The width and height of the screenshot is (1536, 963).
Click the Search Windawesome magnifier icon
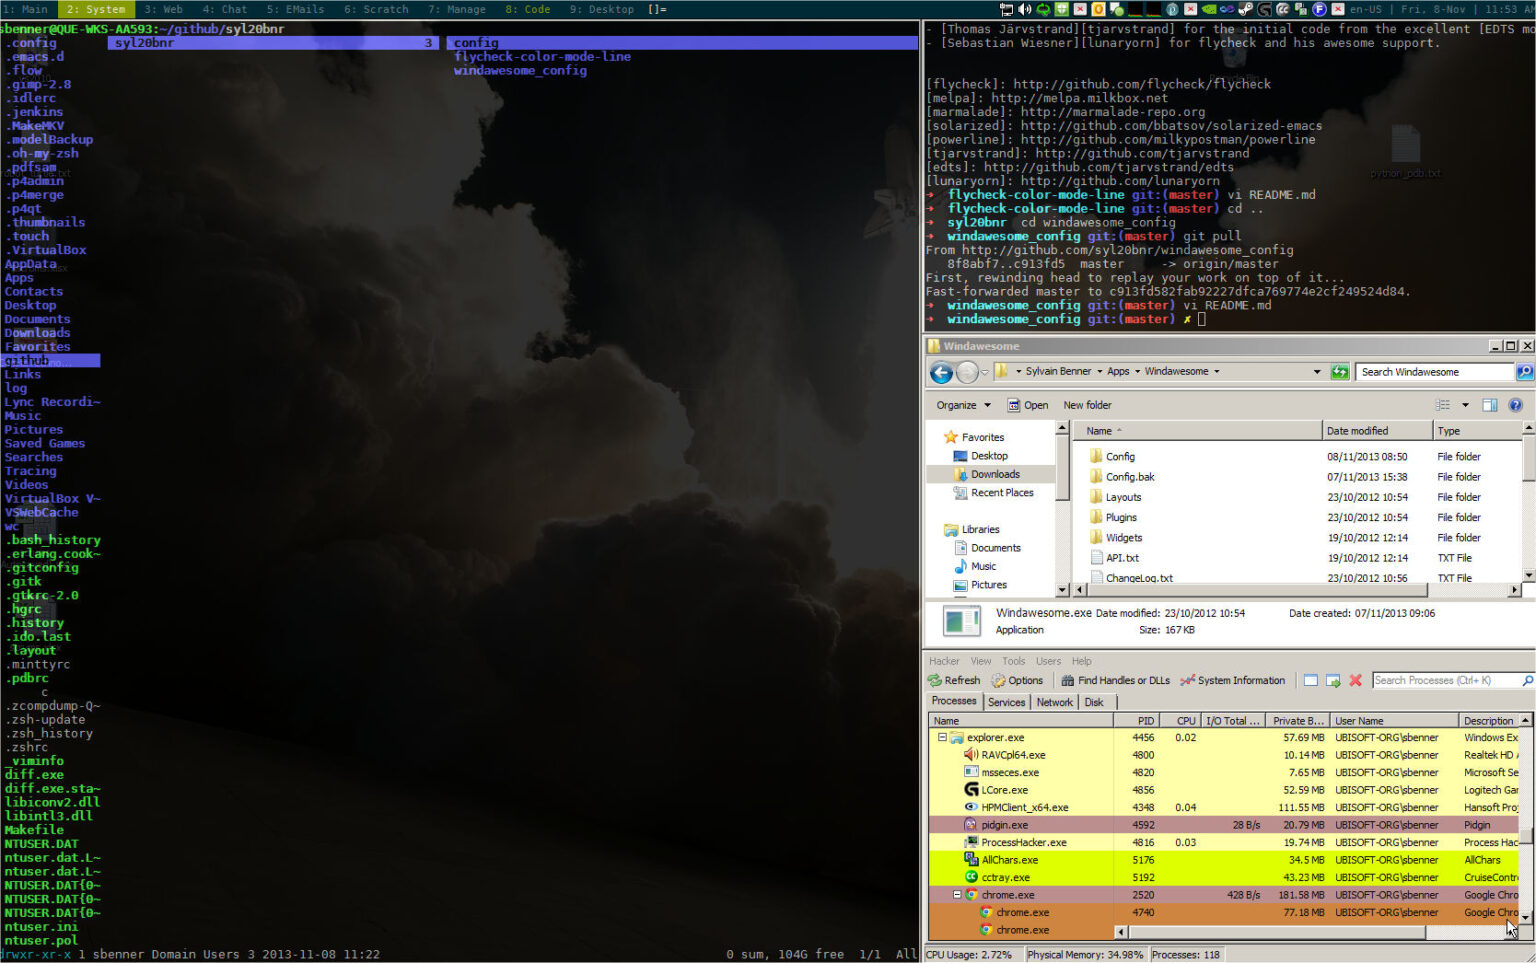pyautogui.click(x=1525, y=371)
